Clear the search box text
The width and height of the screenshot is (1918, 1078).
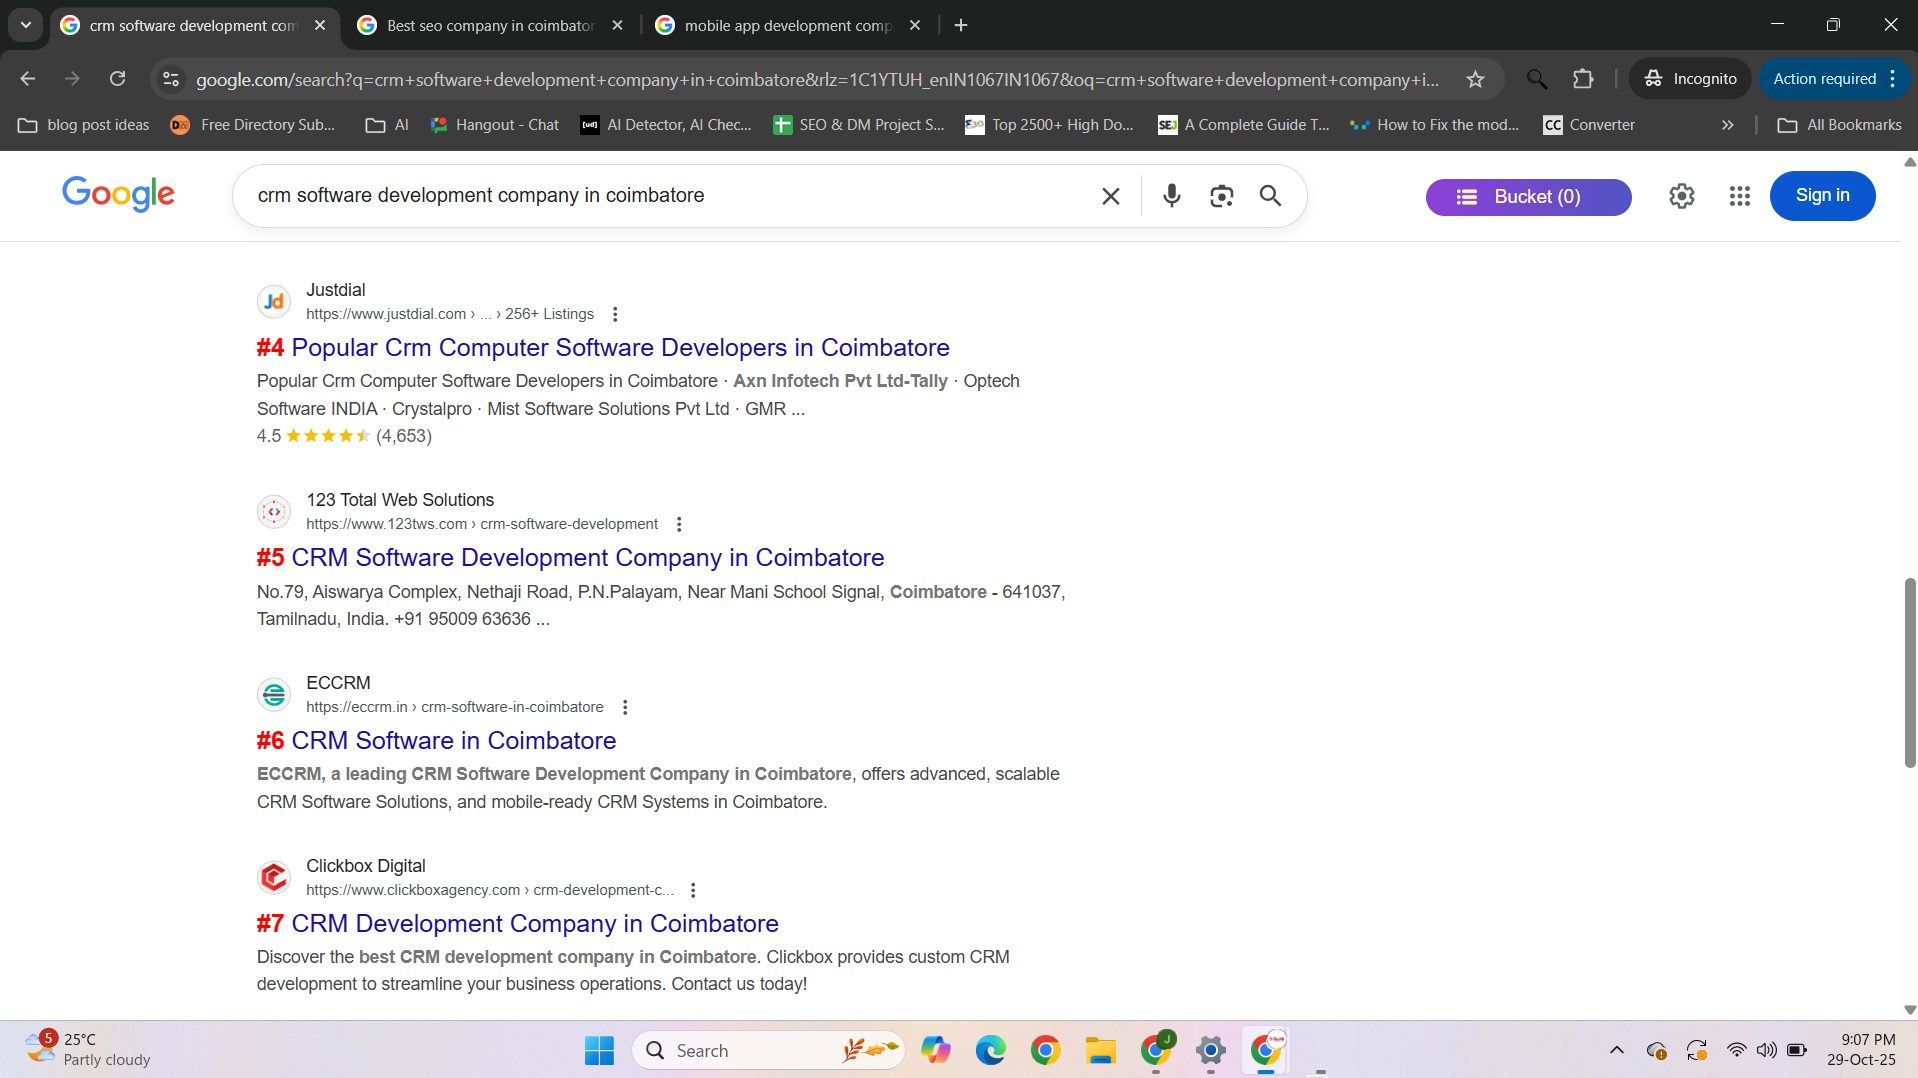click(1110, 196)
